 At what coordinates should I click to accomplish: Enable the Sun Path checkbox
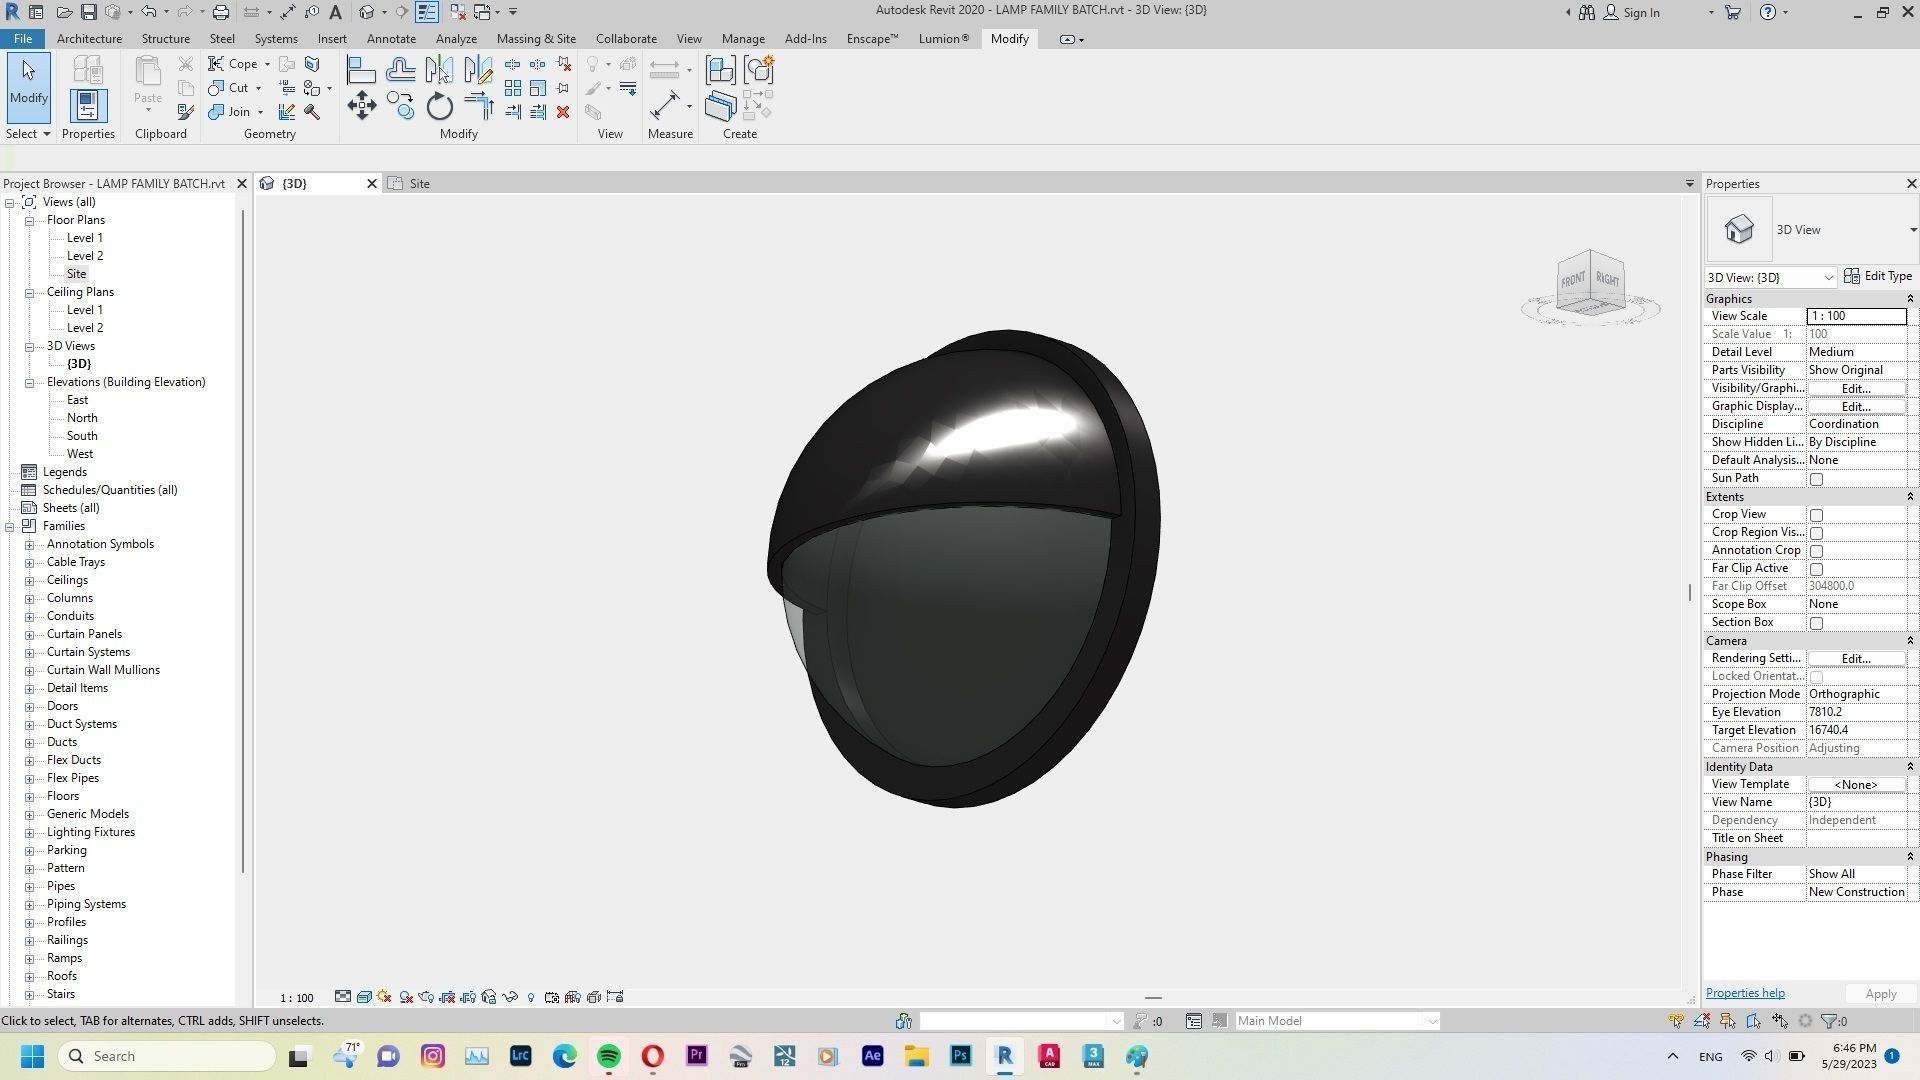pos(1816,479)
